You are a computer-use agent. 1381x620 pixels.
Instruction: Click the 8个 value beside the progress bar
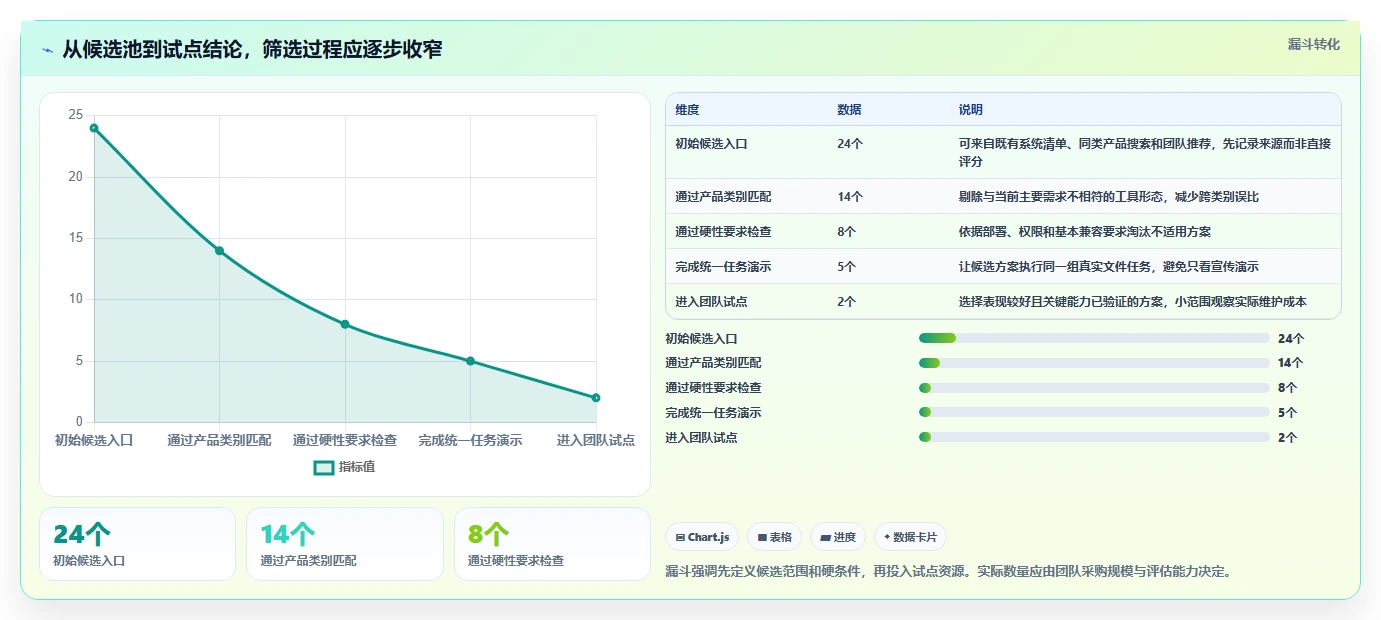(1288, 388)
